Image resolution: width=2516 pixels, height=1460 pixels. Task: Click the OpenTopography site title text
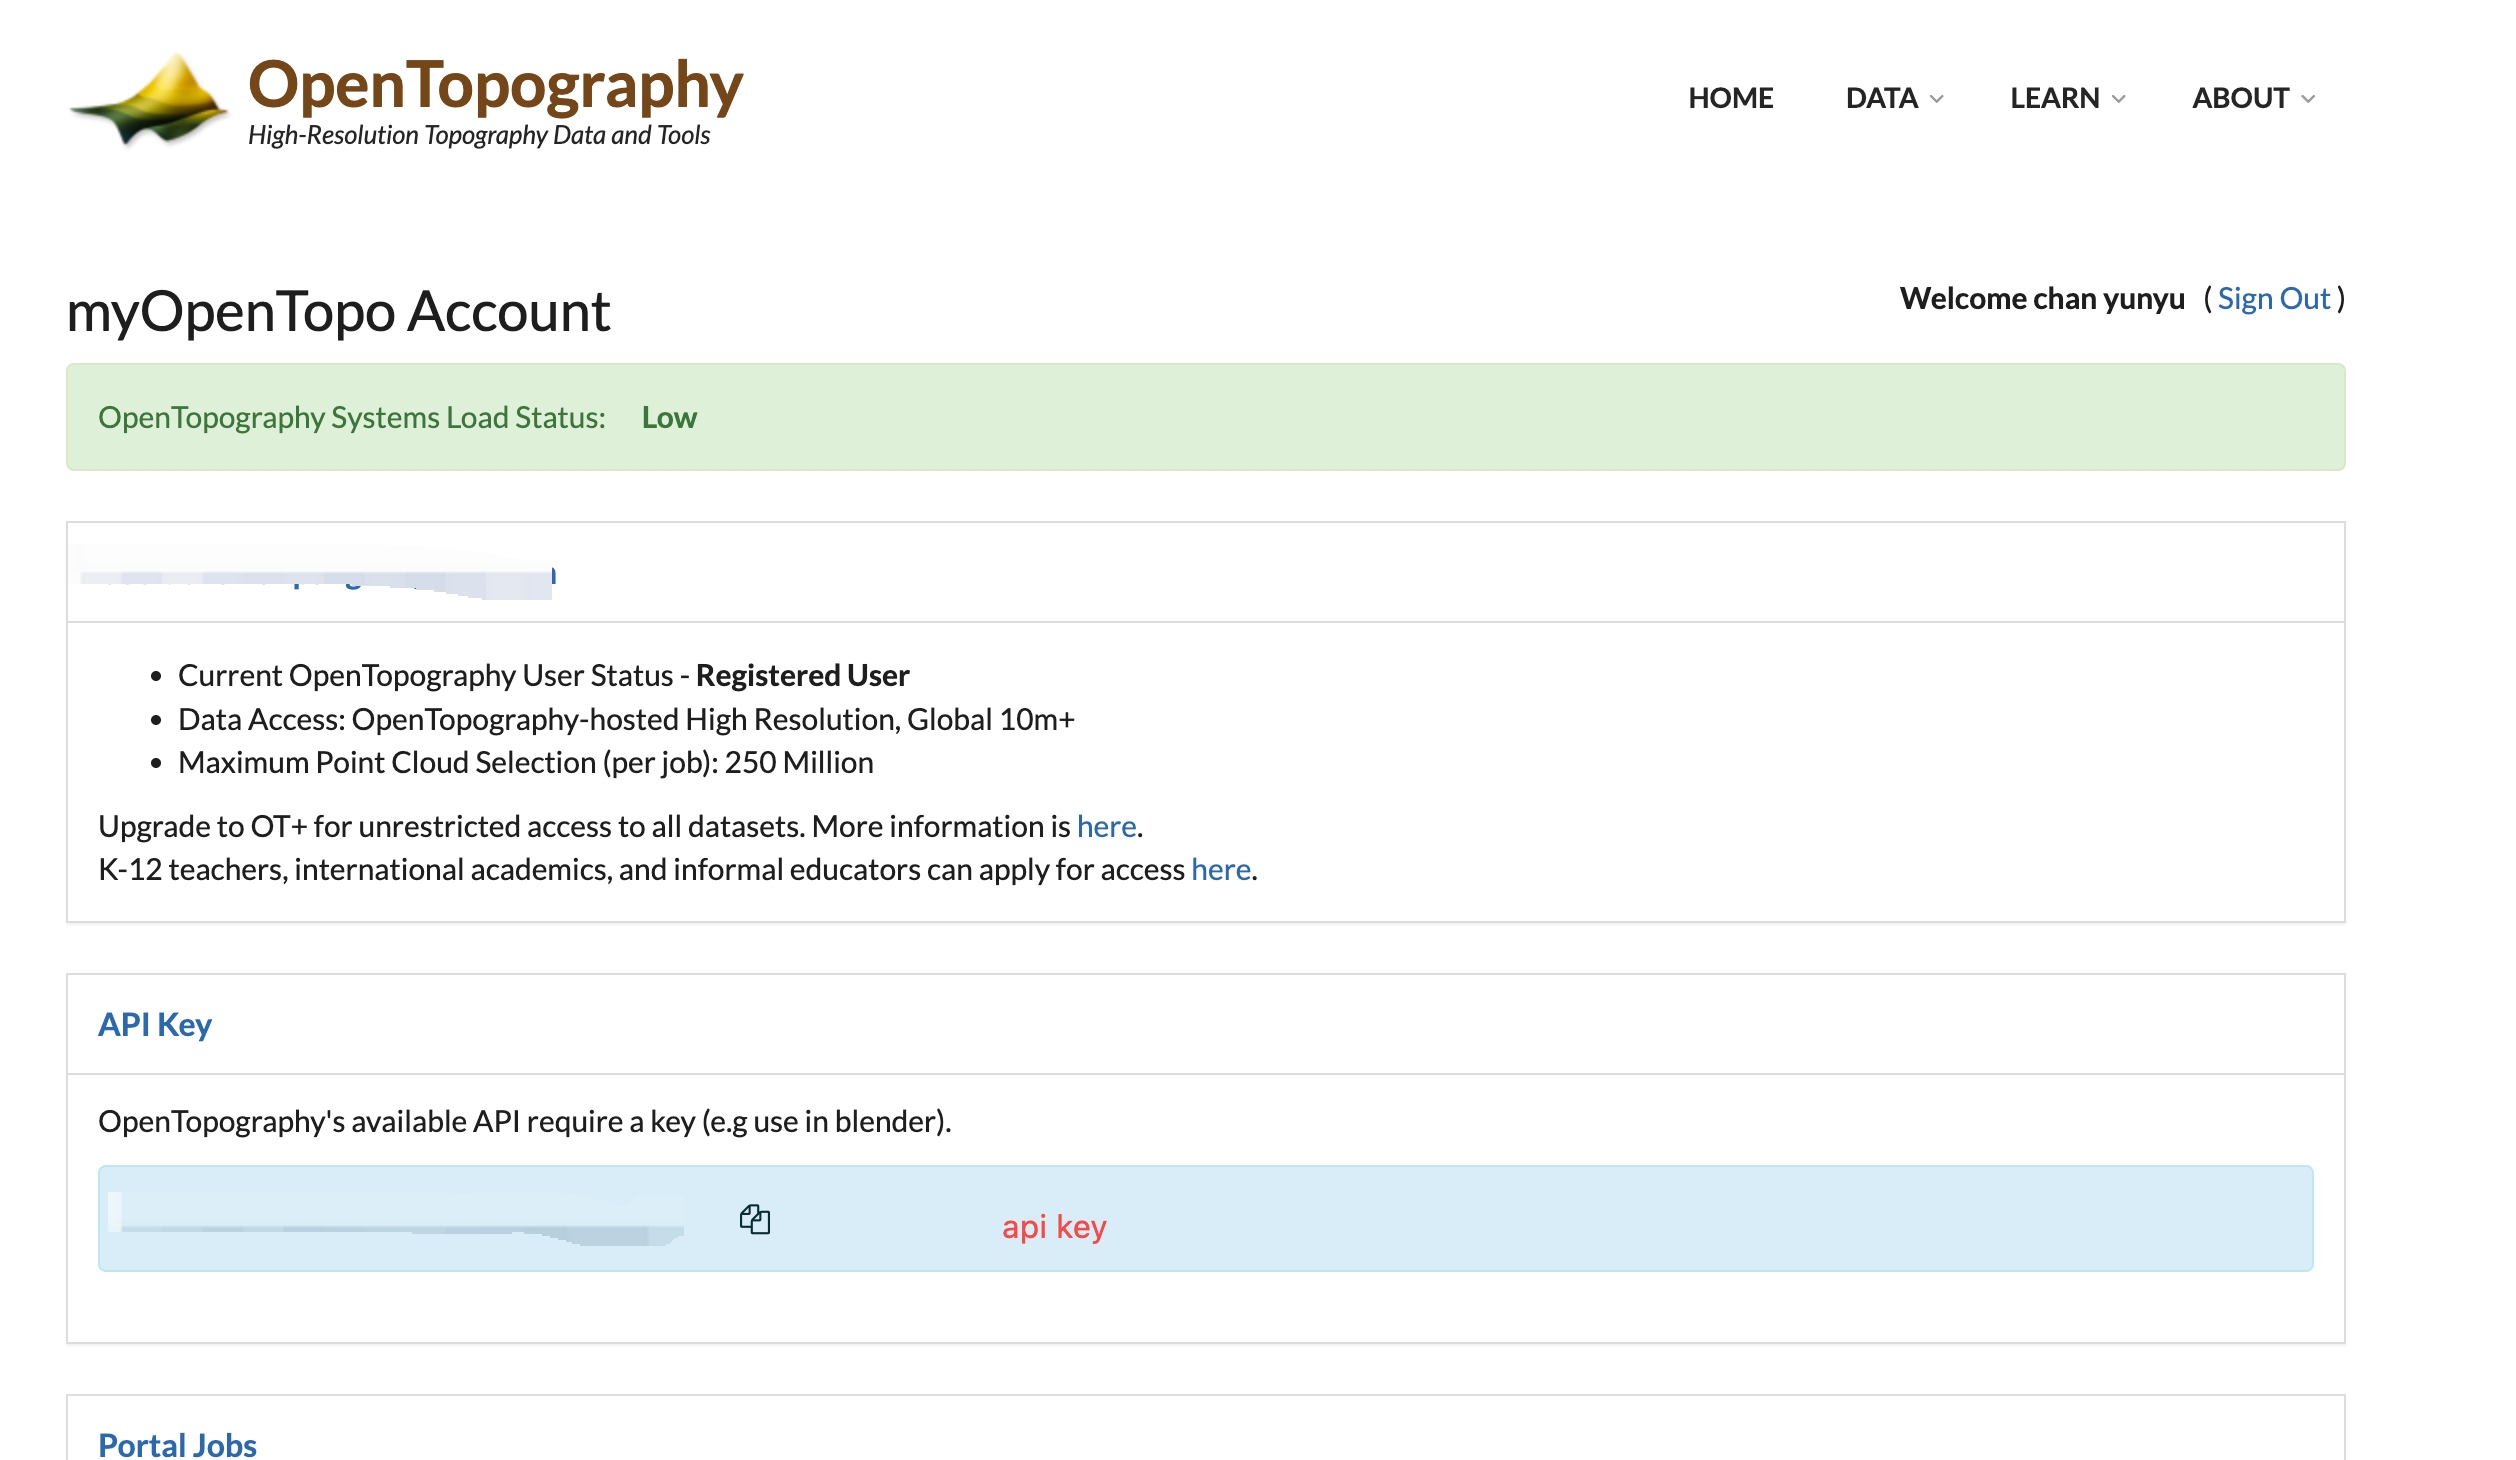(495, 84)
